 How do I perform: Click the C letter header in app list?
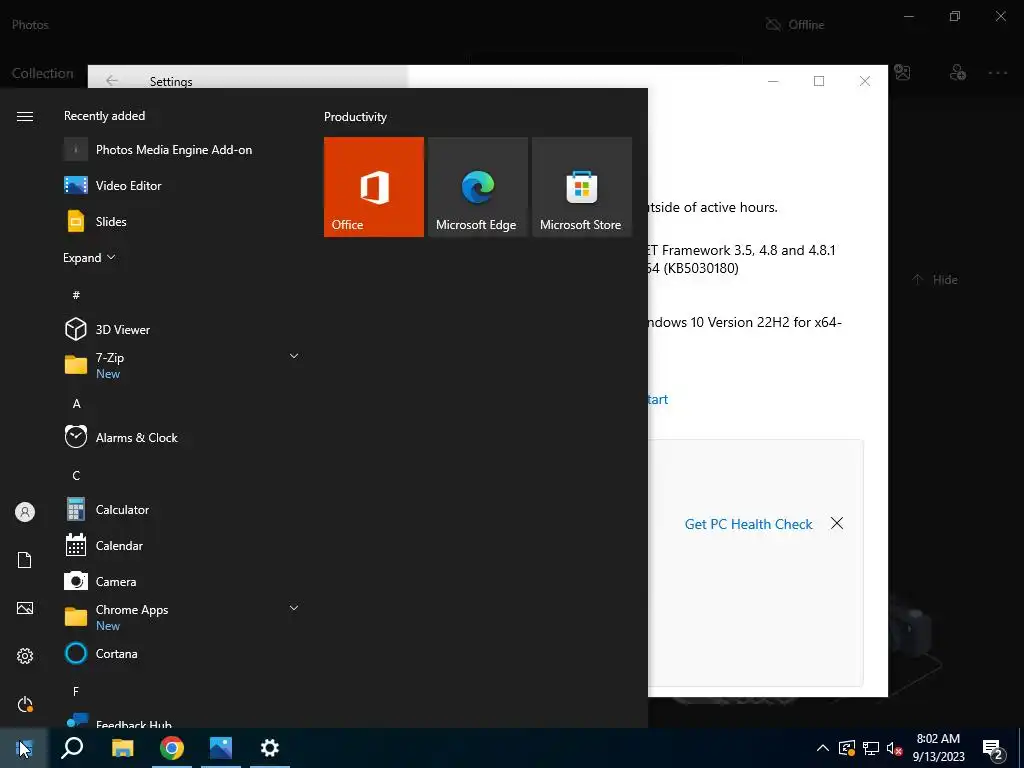pos(76,475)
